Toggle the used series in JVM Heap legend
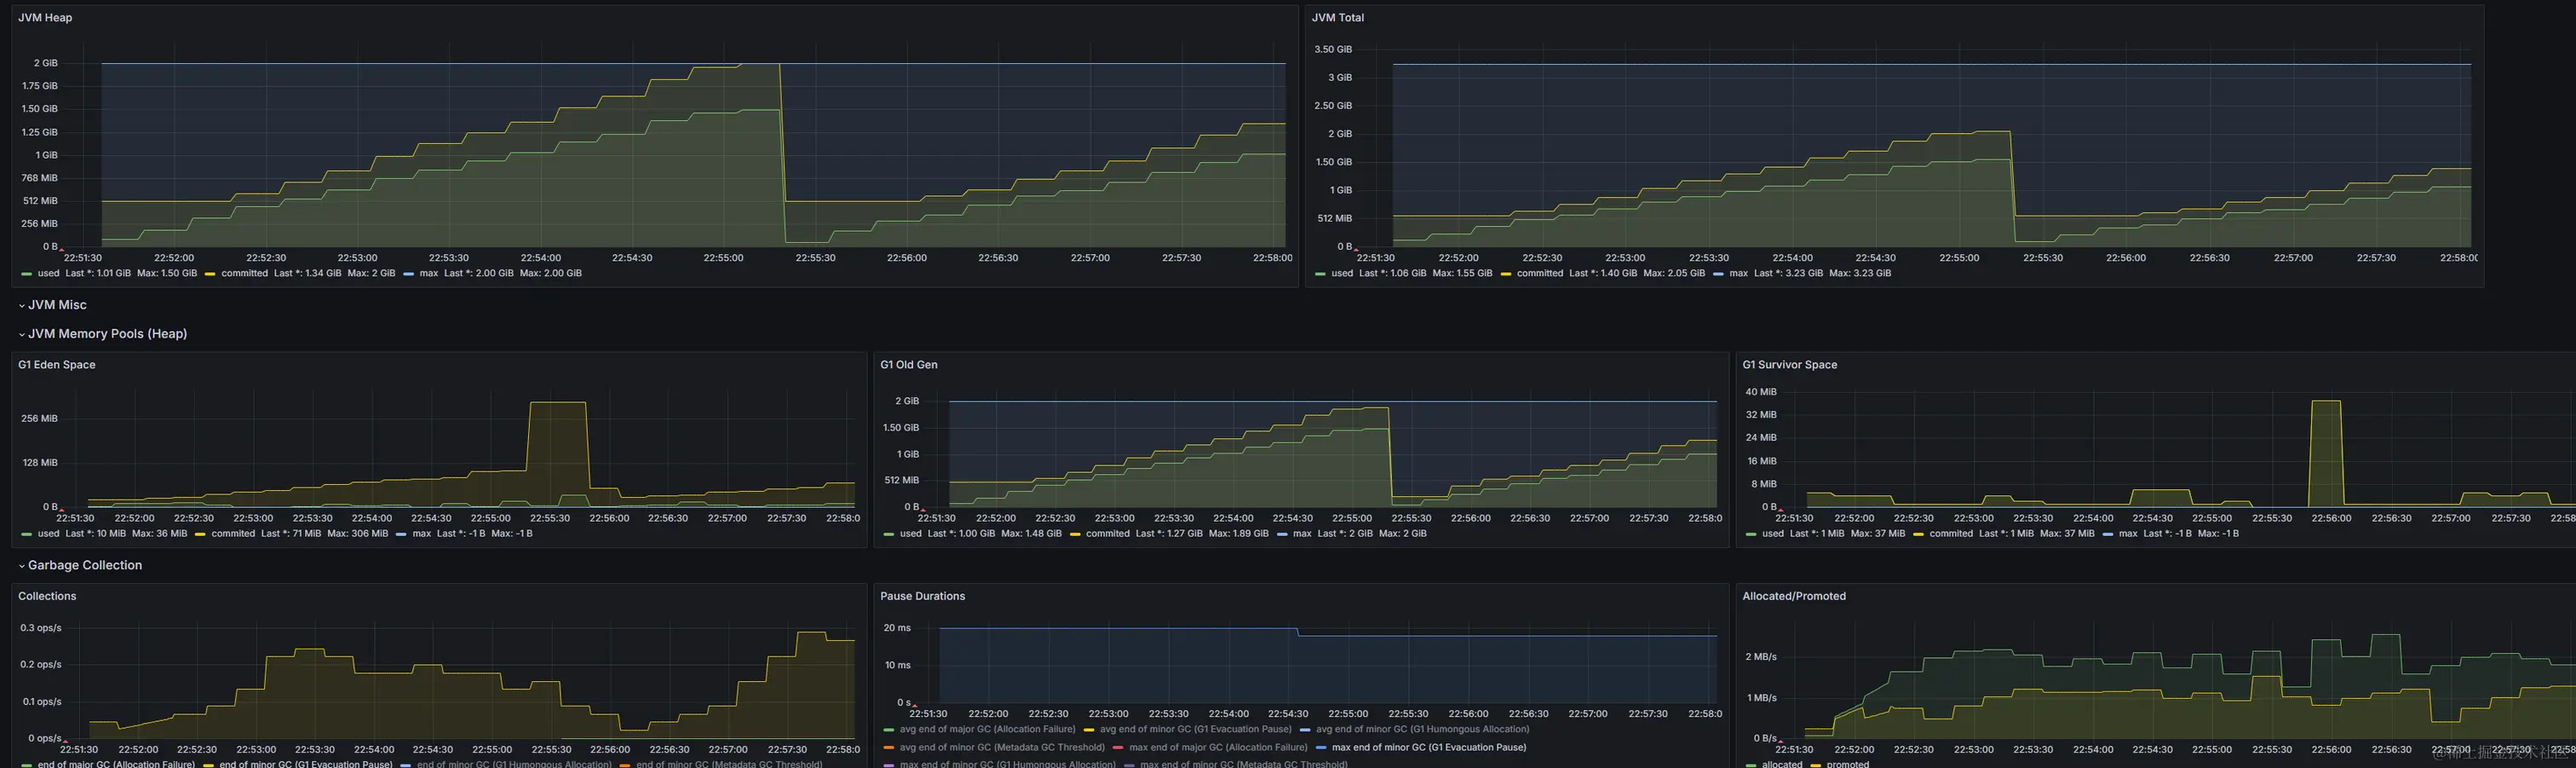The height and width of the screenshot is (768, 2576). click(x=48, y=273)
